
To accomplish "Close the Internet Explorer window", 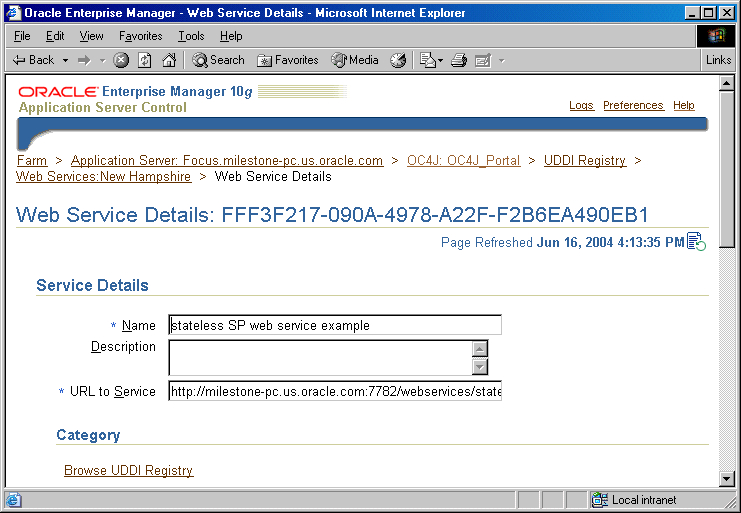I will pyautogui.click(x=727, y=13).
